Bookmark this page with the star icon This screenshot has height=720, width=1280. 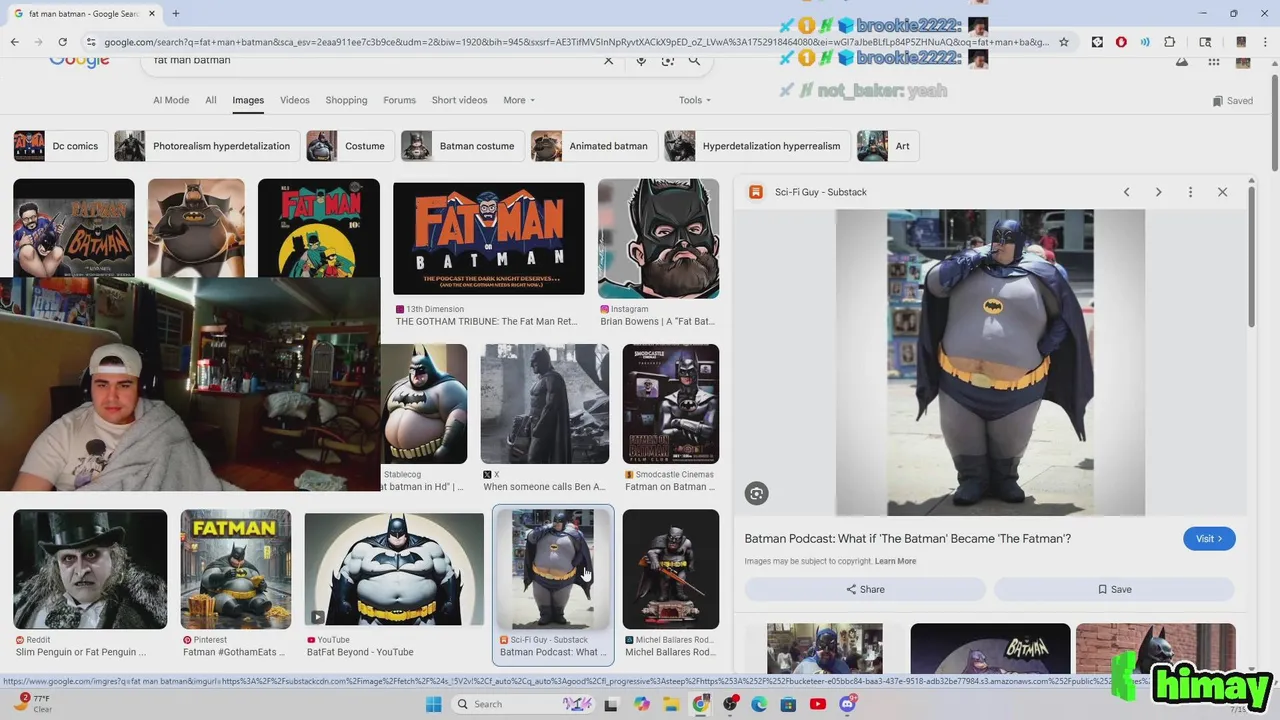tap(1064, 42)
